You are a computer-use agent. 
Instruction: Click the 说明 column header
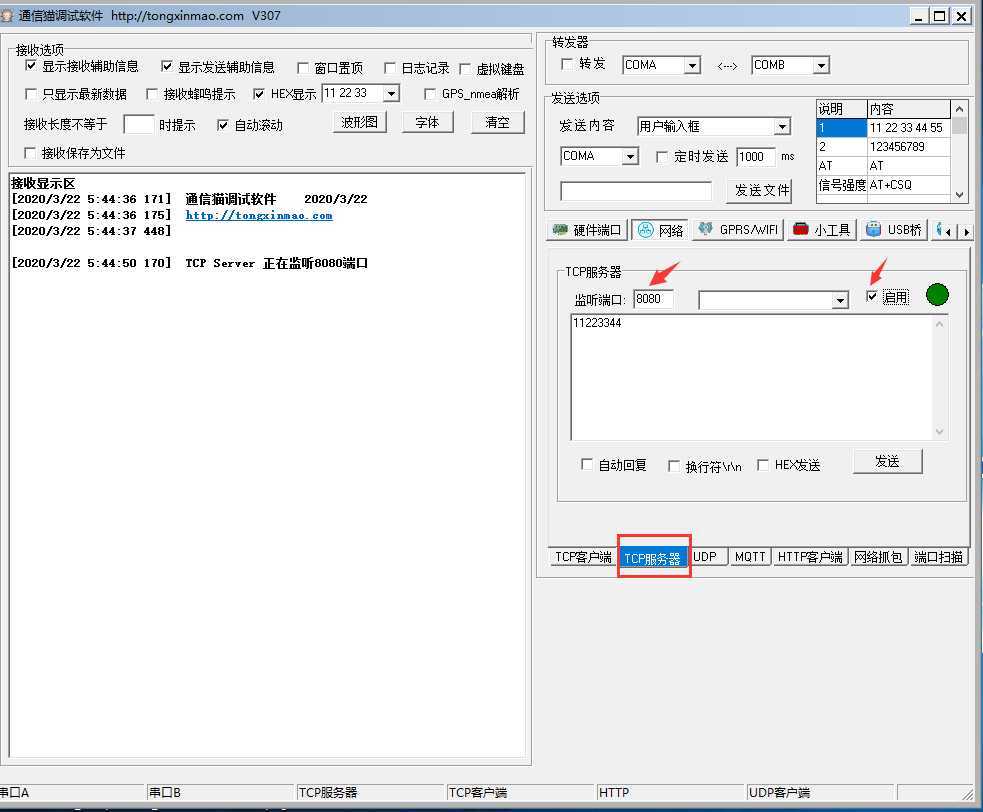click(842, 109)
